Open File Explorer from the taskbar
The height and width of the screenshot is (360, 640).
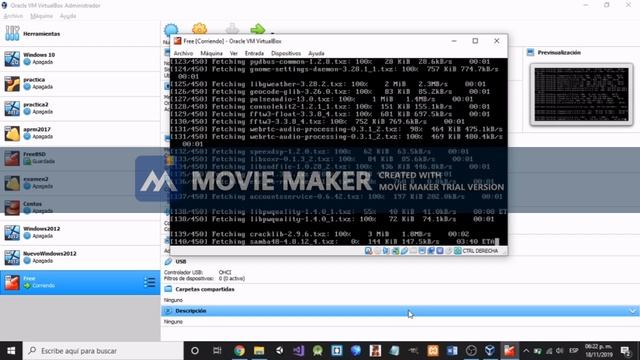click(259, 351)
